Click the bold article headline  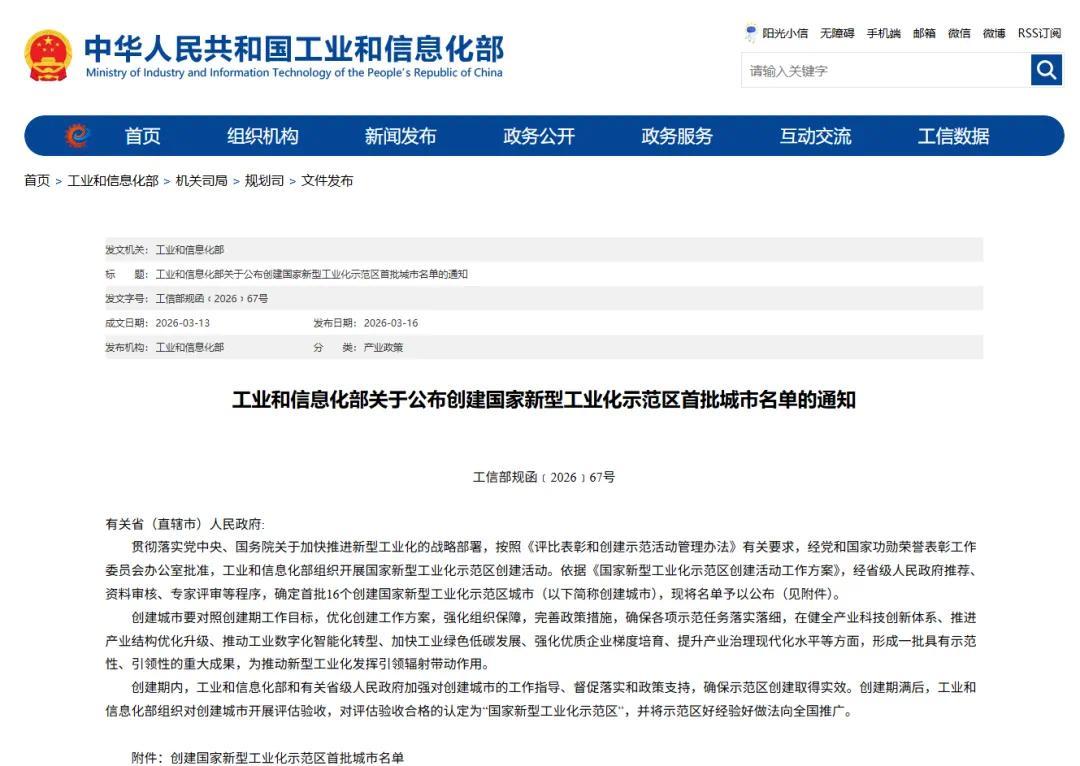(544, 400)
